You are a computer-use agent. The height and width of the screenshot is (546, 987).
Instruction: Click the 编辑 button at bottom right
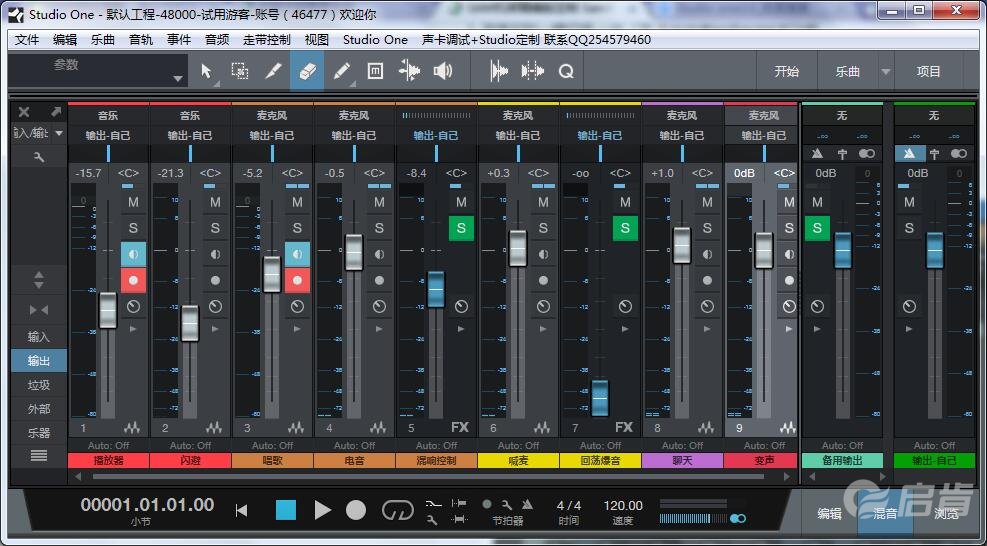tap(830, 513)
